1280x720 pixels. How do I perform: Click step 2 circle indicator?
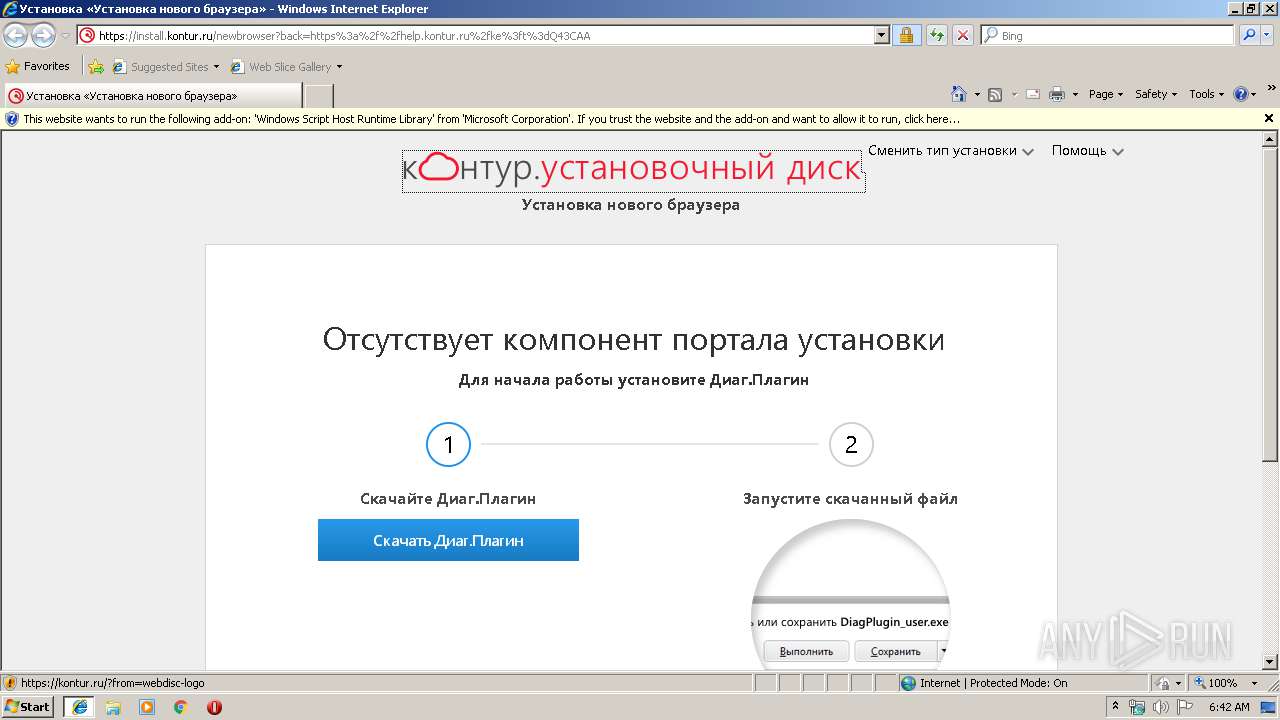coord(851,445)
